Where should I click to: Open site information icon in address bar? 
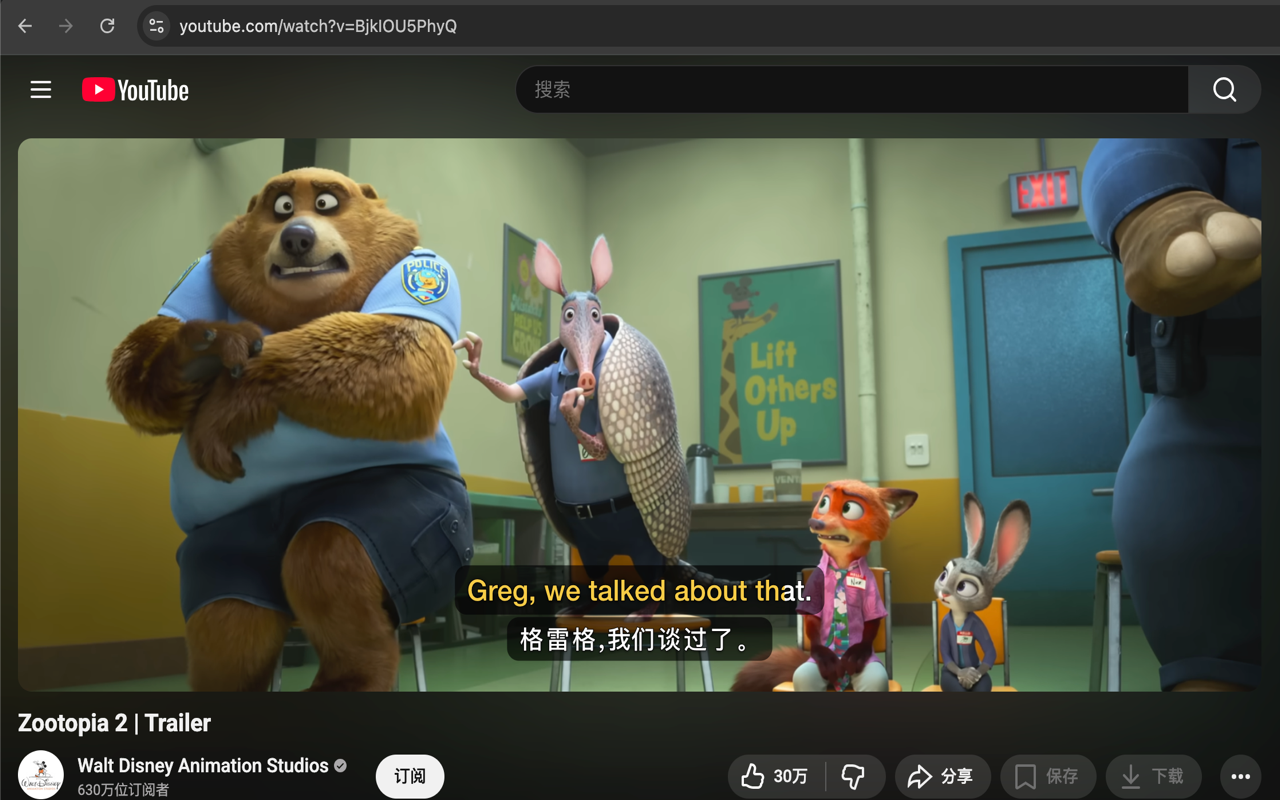tap(156, 26)
